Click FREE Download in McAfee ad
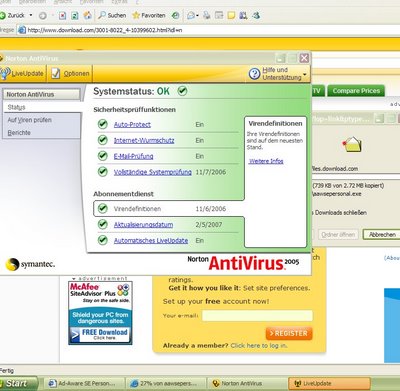 (x=100, y=334)
